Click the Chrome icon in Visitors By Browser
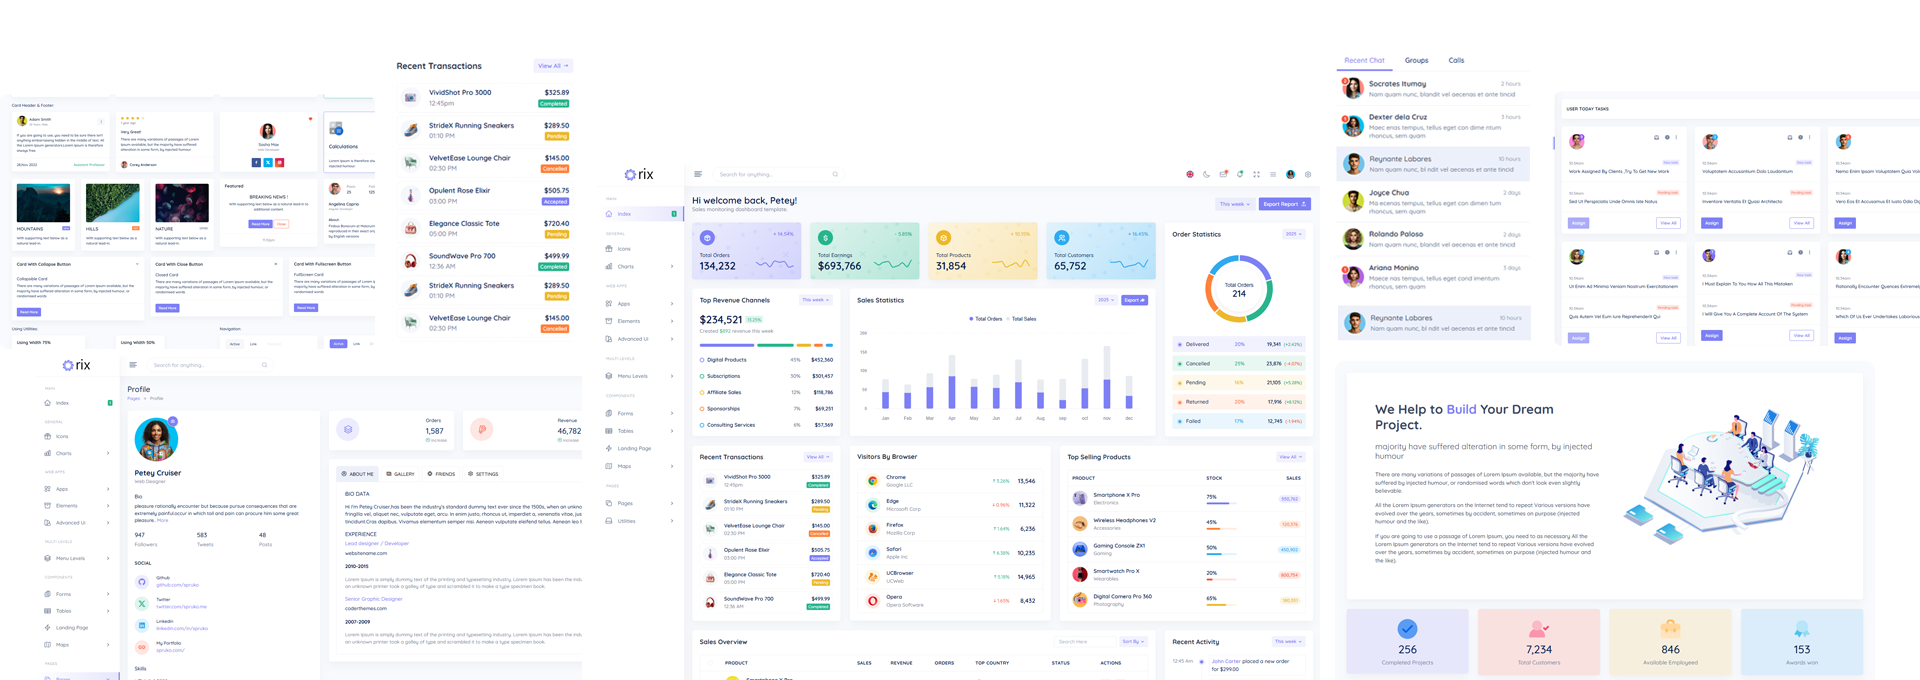 [873, 481]
